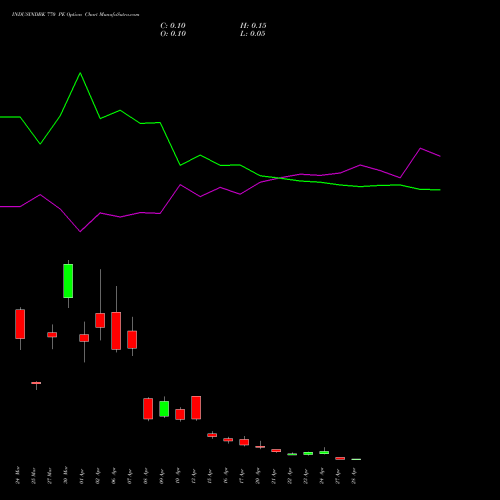This screenshot has width=500, height=500.
Task: Click the "21 Apr" date axis label
Action: click(x=274, y=476)
